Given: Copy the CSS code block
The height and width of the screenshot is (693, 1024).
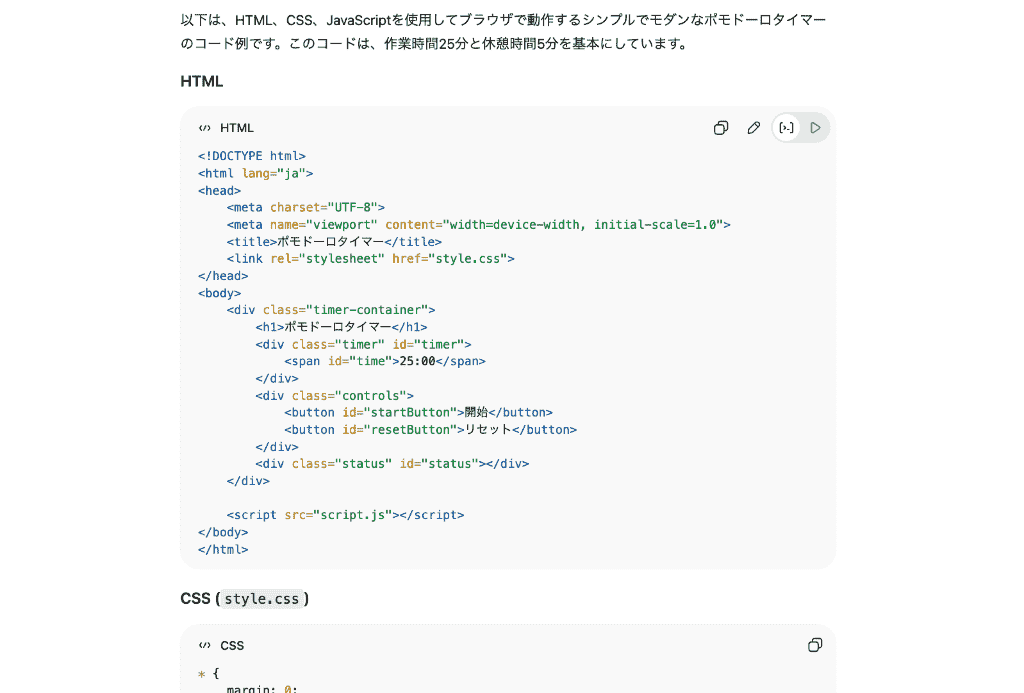Looking at the screenshot, I should pos(815,645).
